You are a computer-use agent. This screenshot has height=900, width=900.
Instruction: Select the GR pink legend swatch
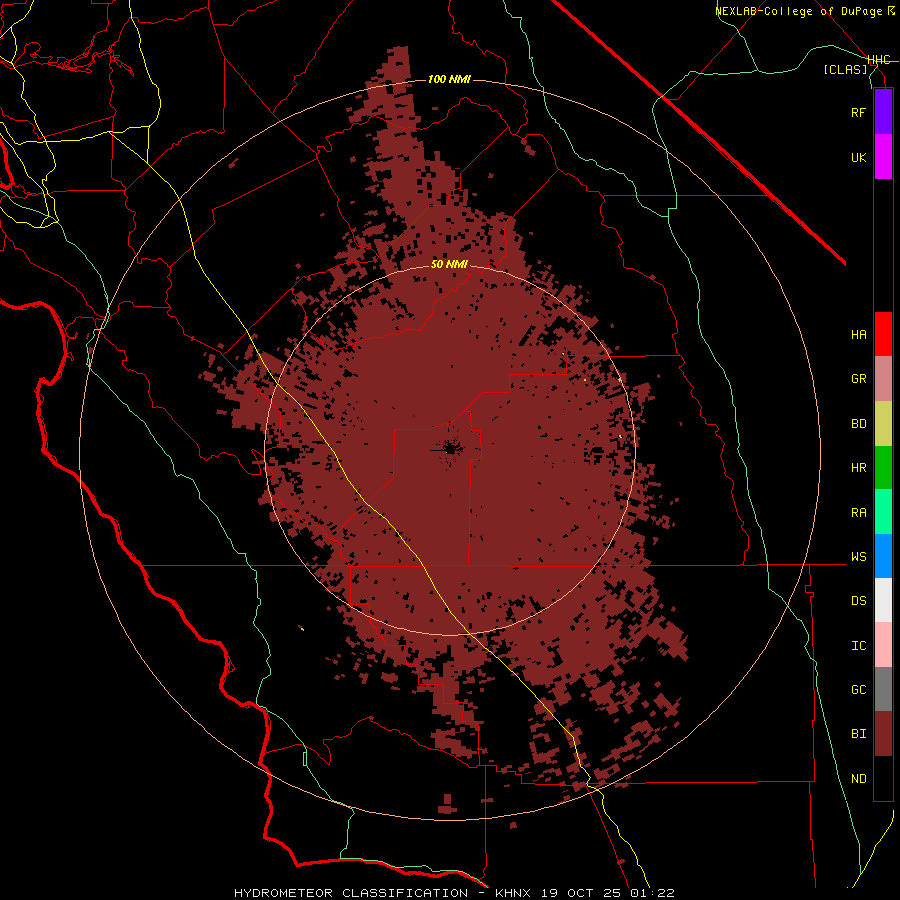pos(883,379)
